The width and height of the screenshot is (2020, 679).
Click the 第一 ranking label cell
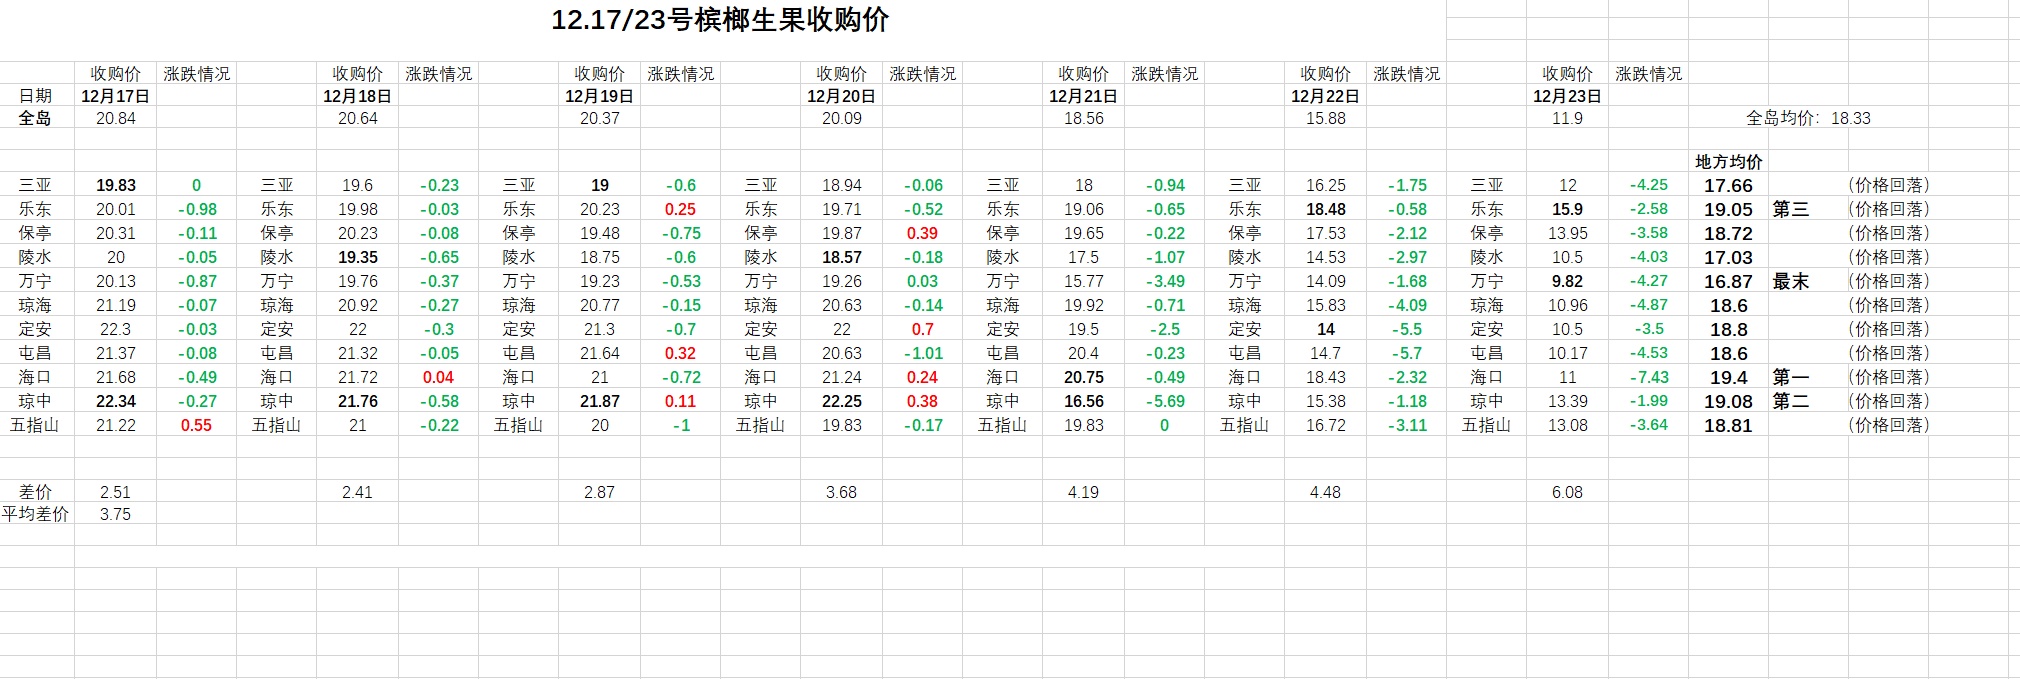pos(1790,377)
